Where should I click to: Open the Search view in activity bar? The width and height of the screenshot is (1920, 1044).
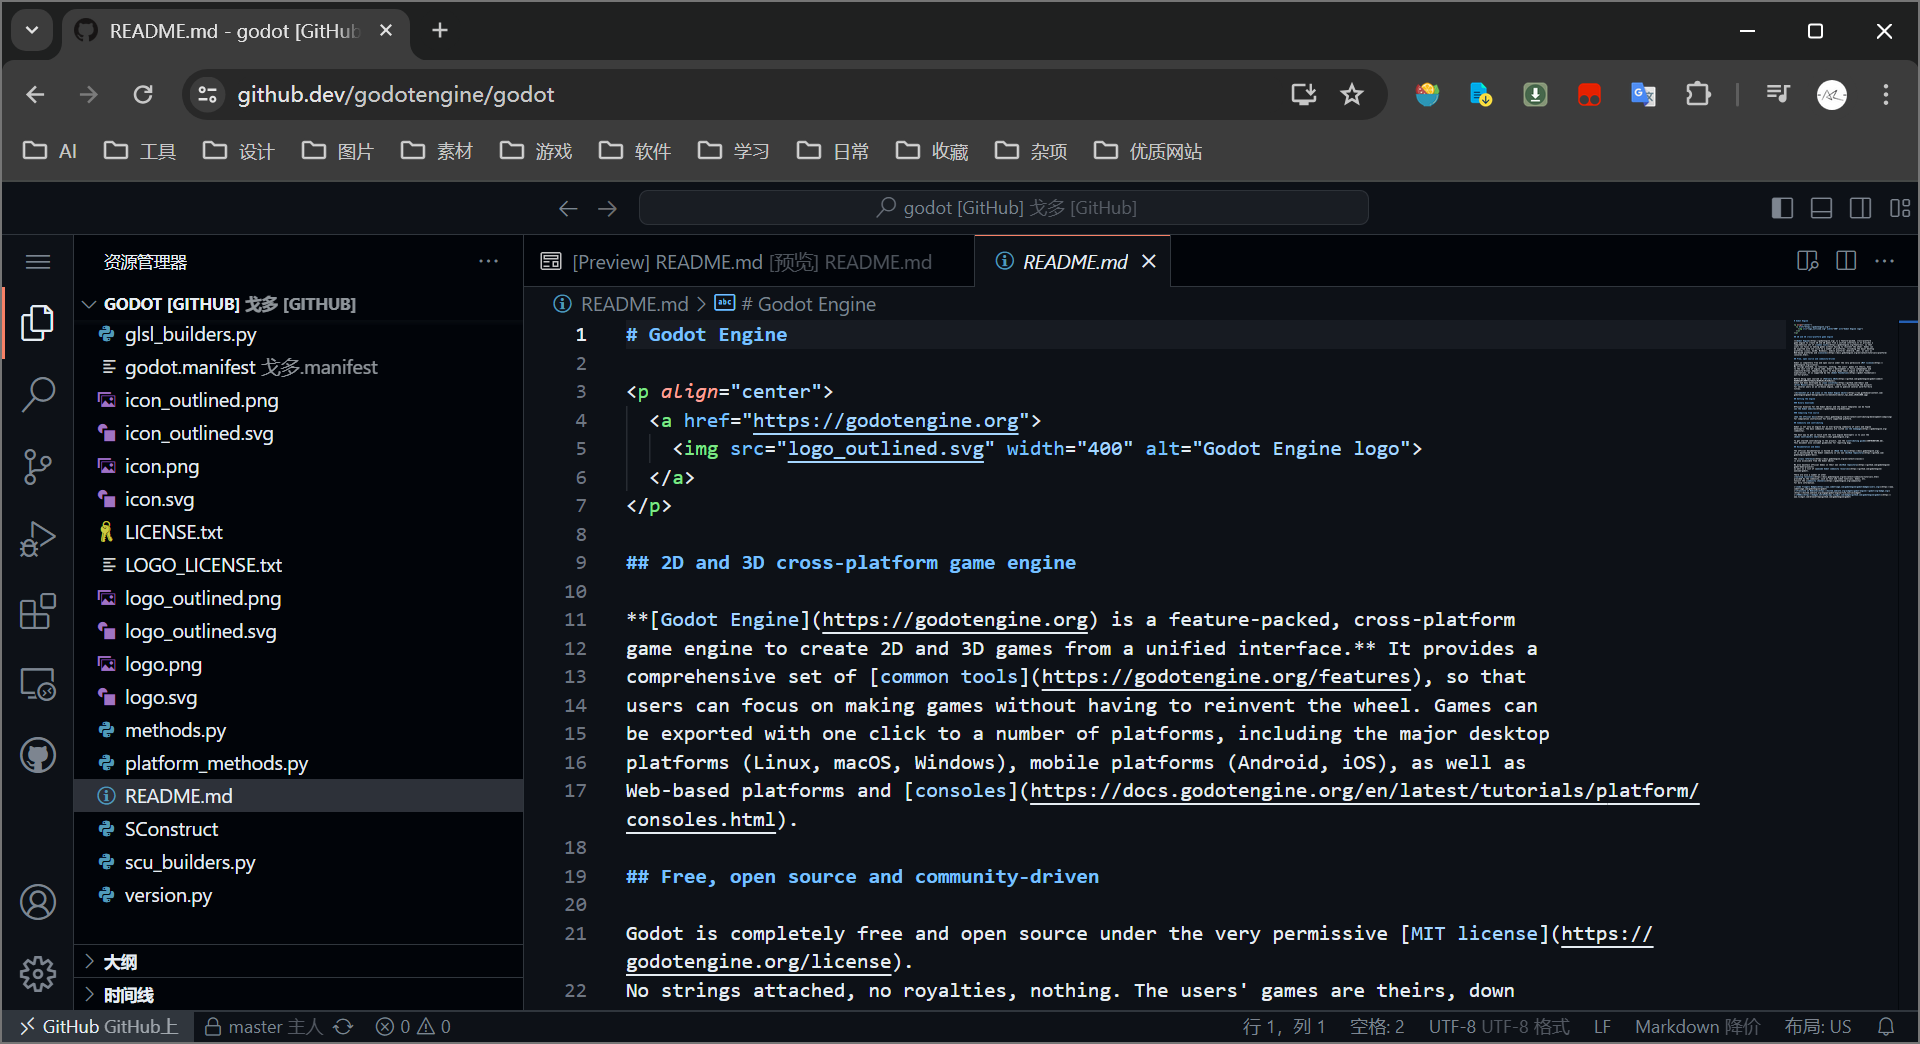coord(38,394)
